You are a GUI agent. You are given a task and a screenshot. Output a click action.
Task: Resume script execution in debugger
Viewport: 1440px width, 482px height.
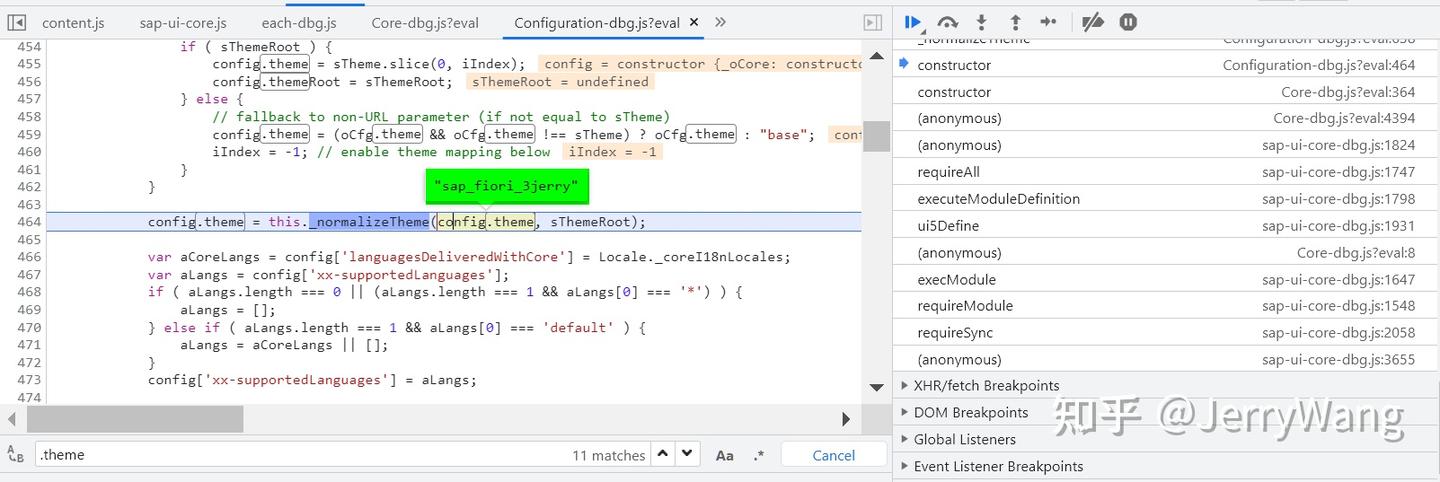[x=913, y=21]
